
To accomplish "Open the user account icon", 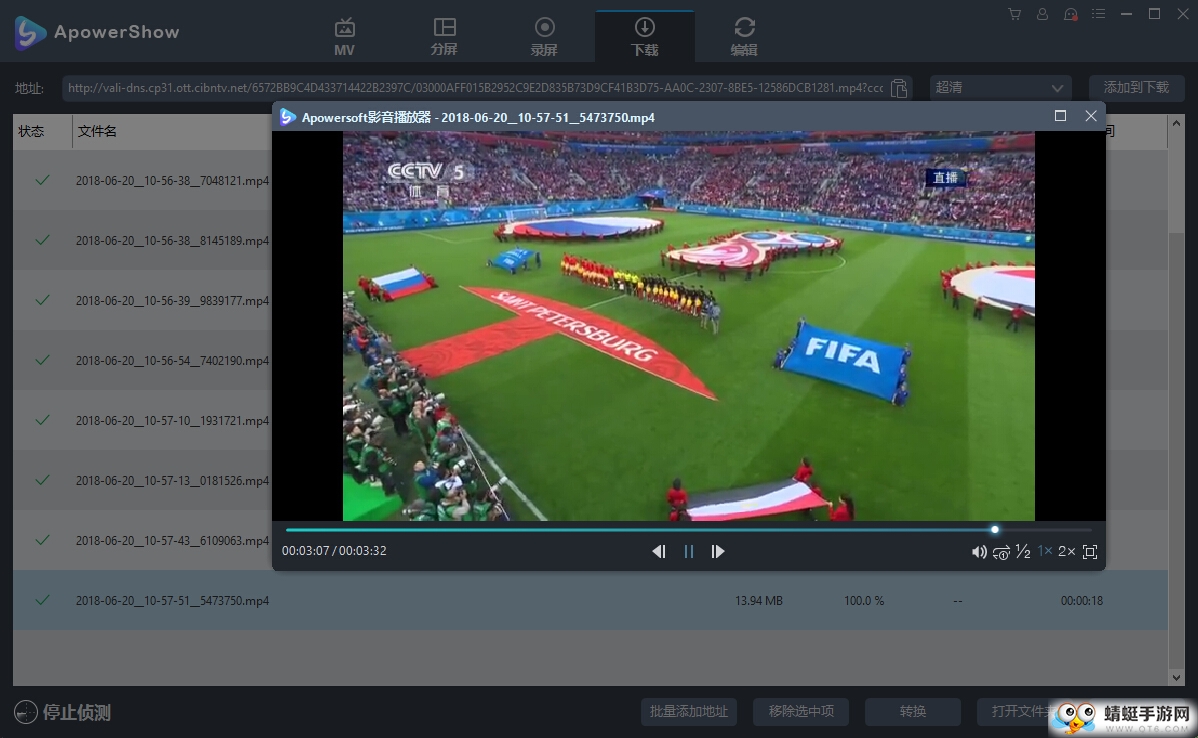I will [1042, 14].
